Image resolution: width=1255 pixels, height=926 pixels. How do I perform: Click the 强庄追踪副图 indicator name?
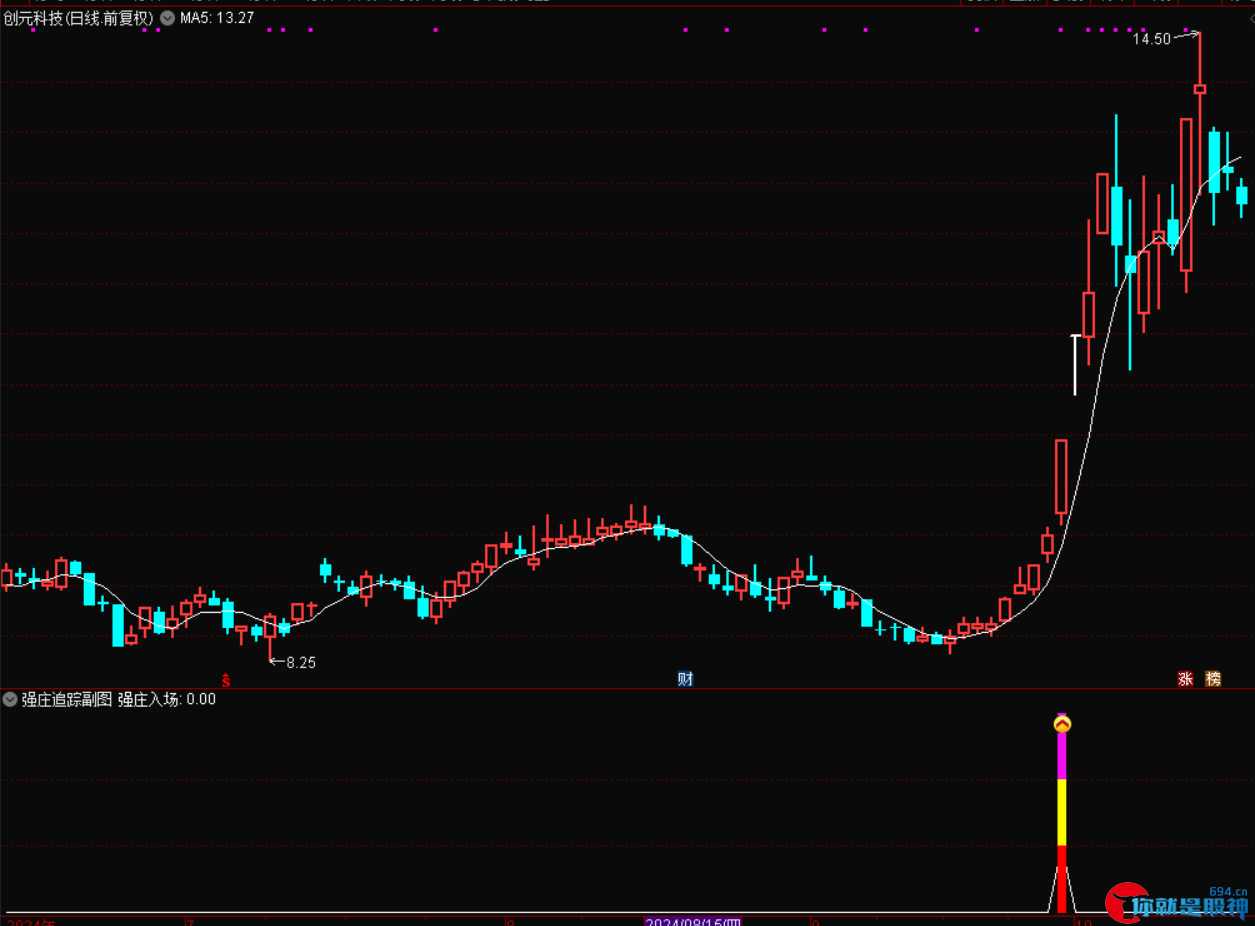(x=67, y=699)
